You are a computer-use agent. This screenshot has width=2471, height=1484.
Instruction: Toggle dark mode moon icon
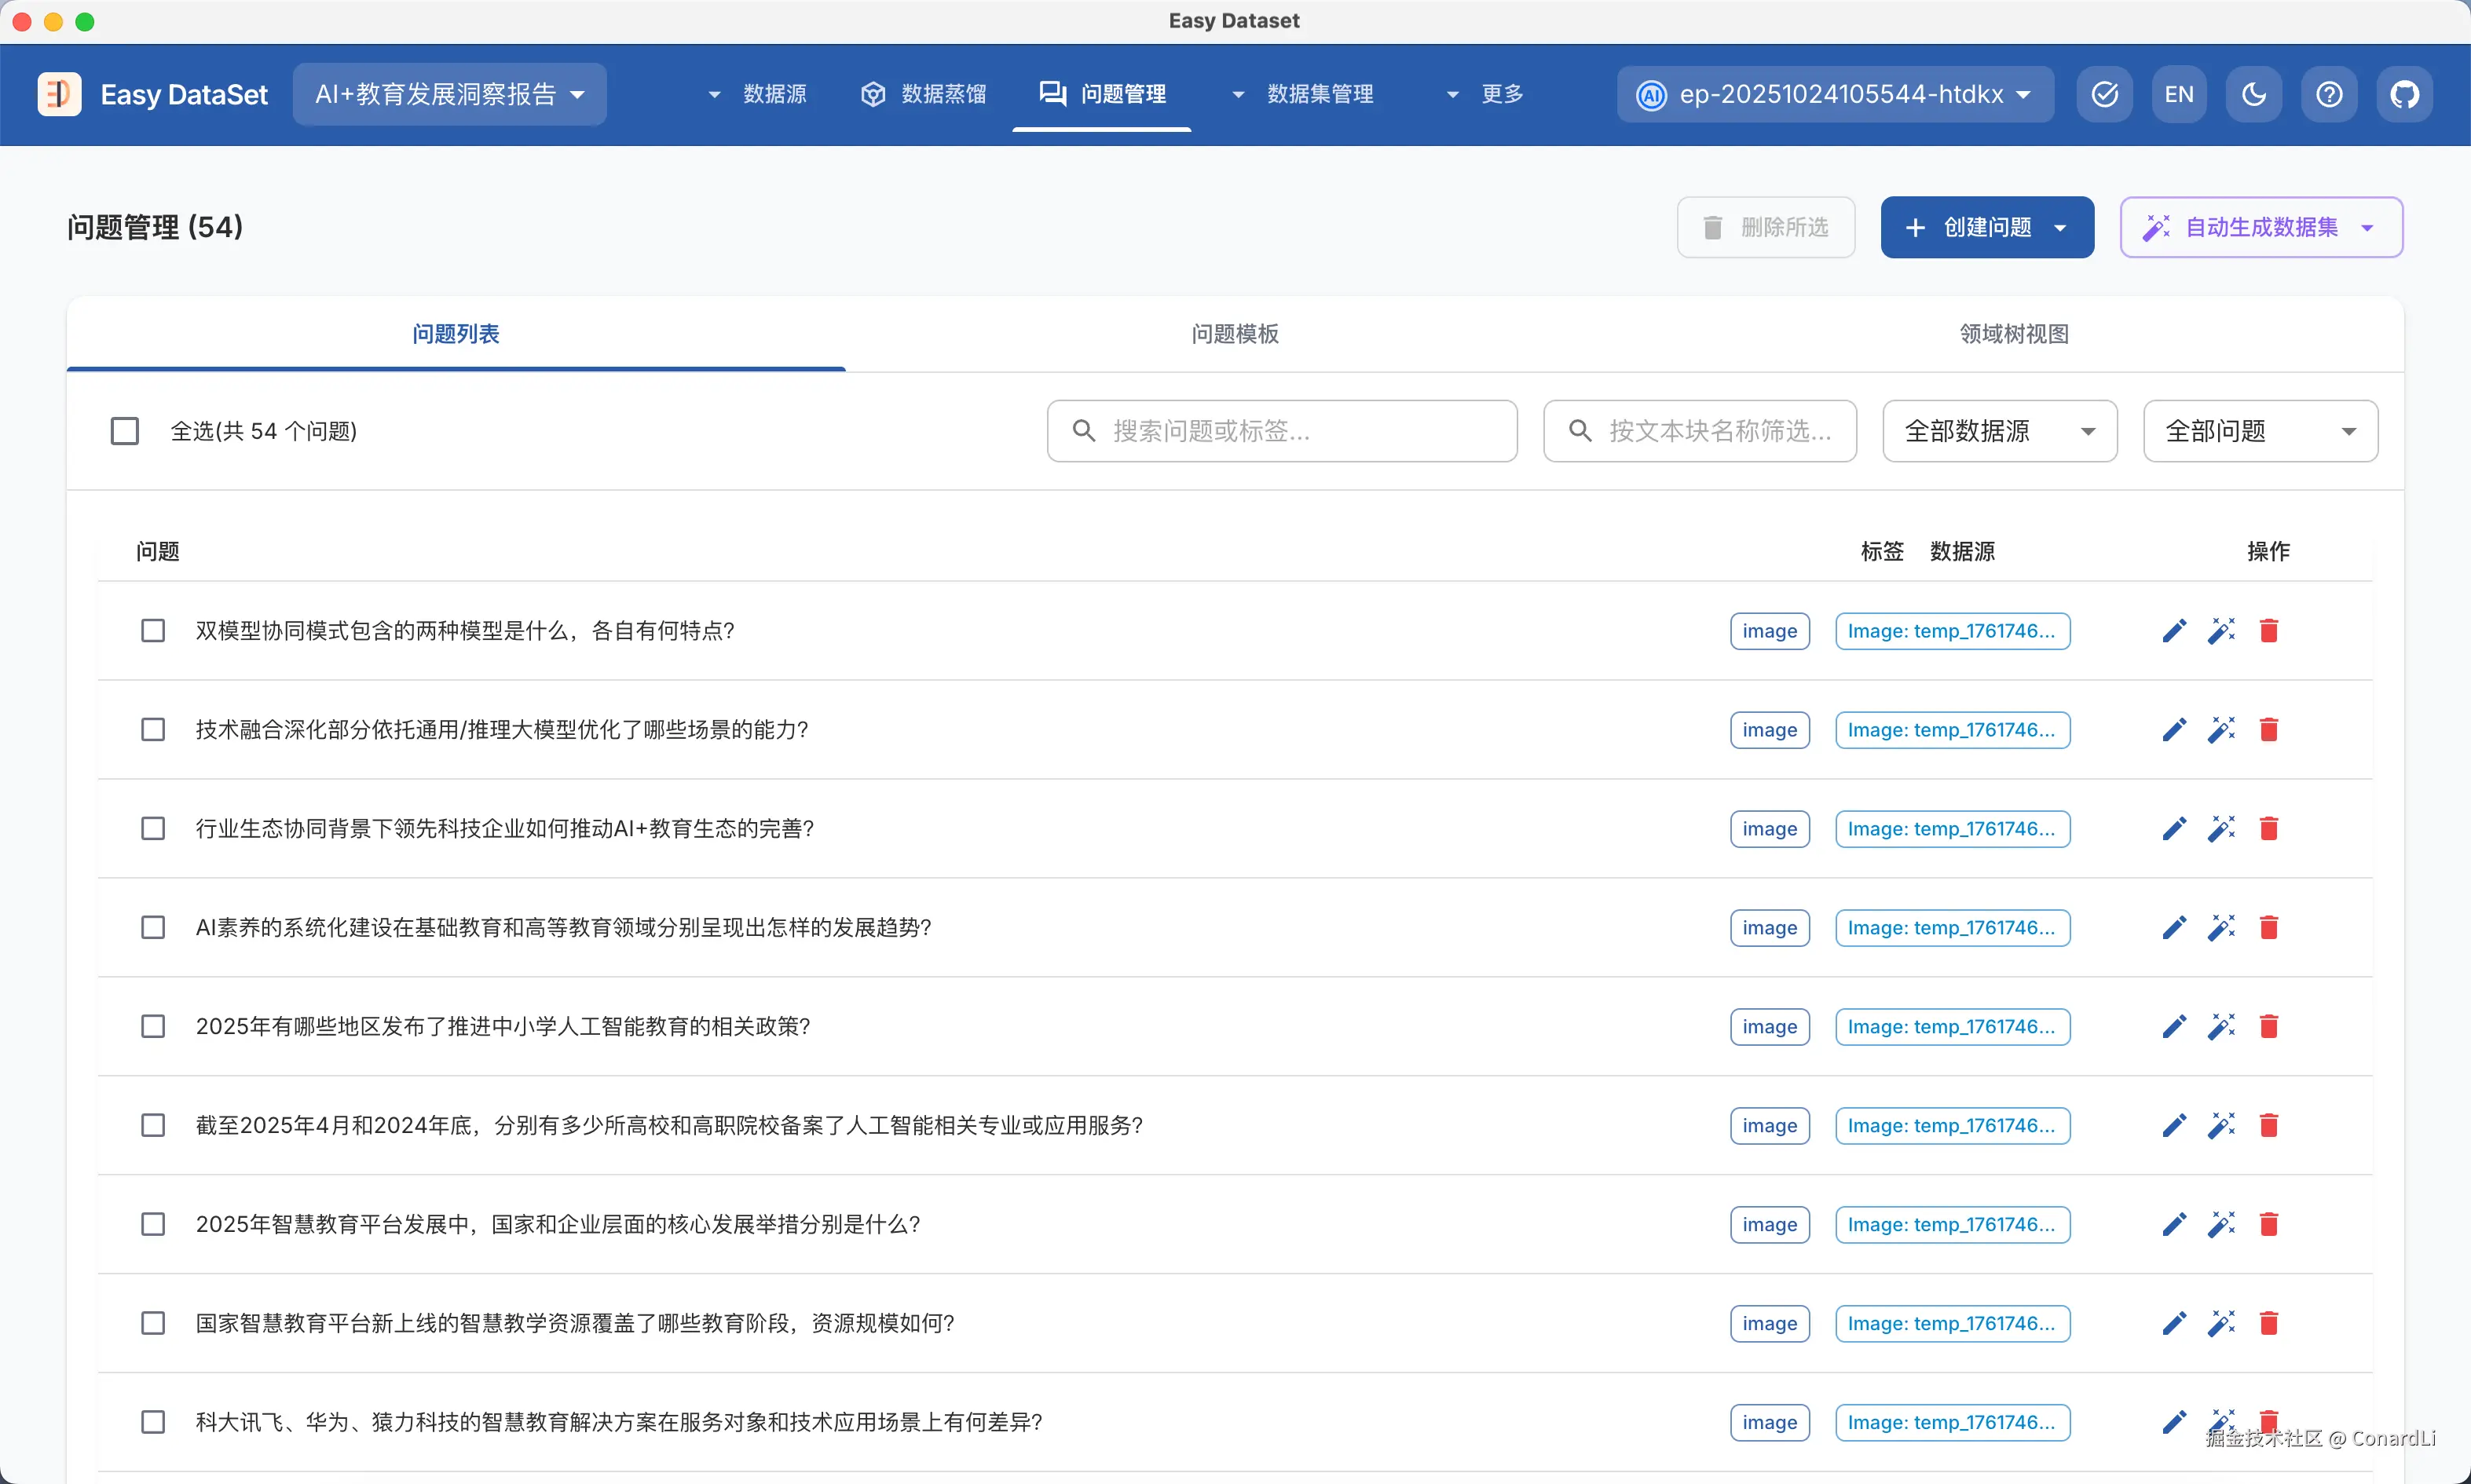(2254, 94)
